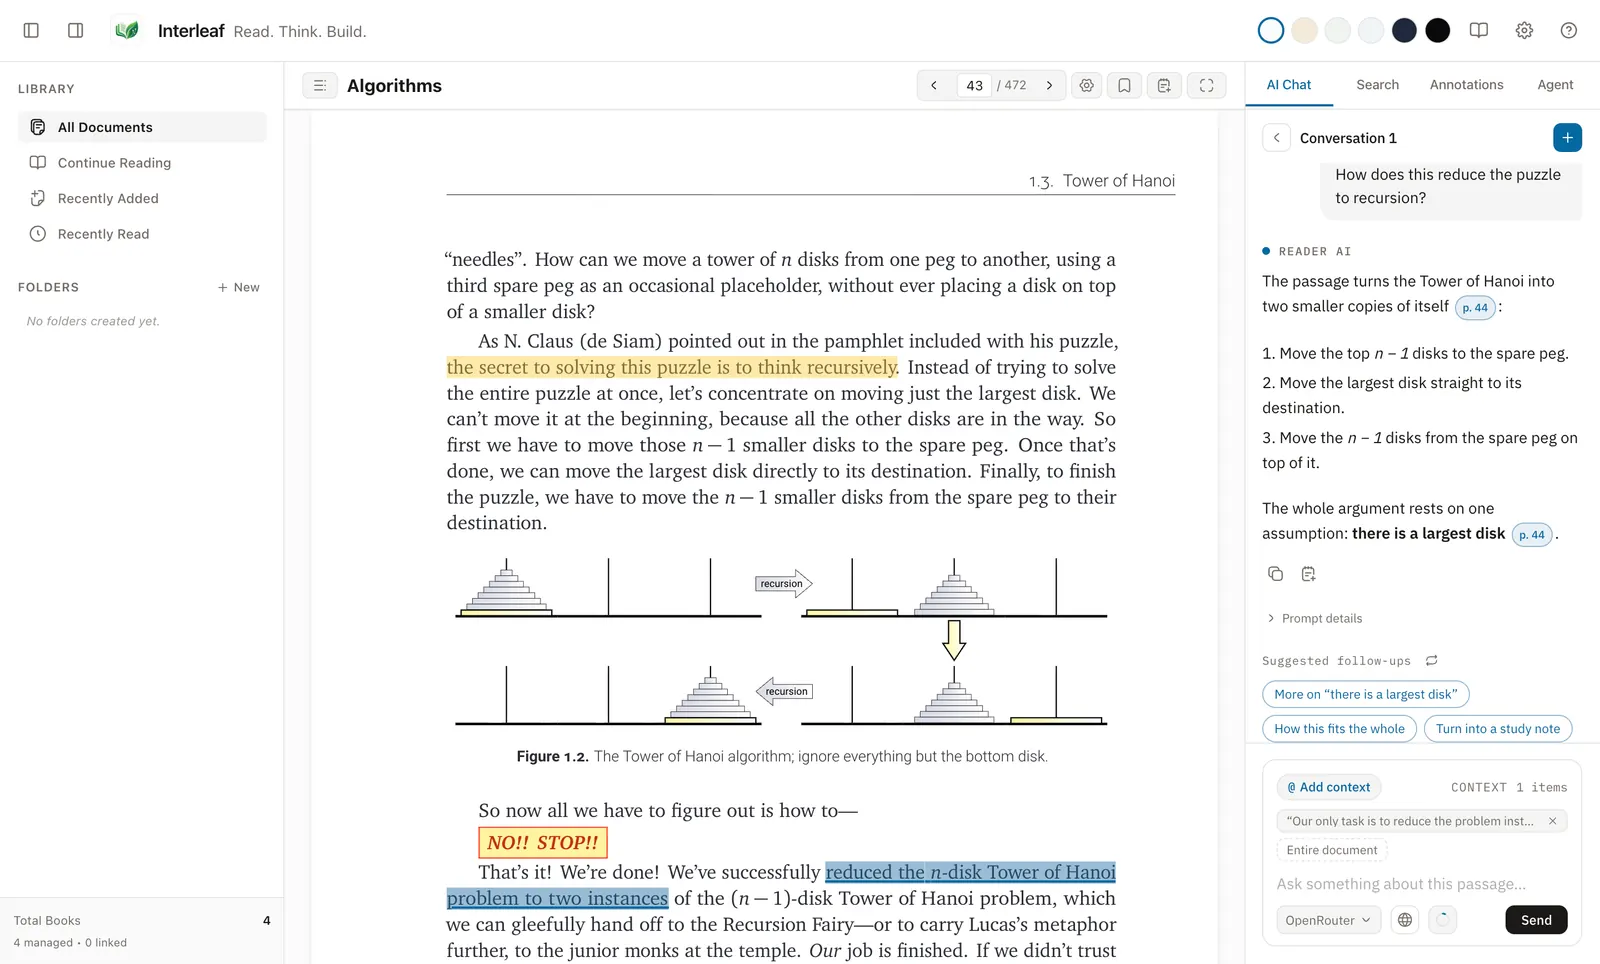Copy the Reader AI response

(x=1275, y=574)
